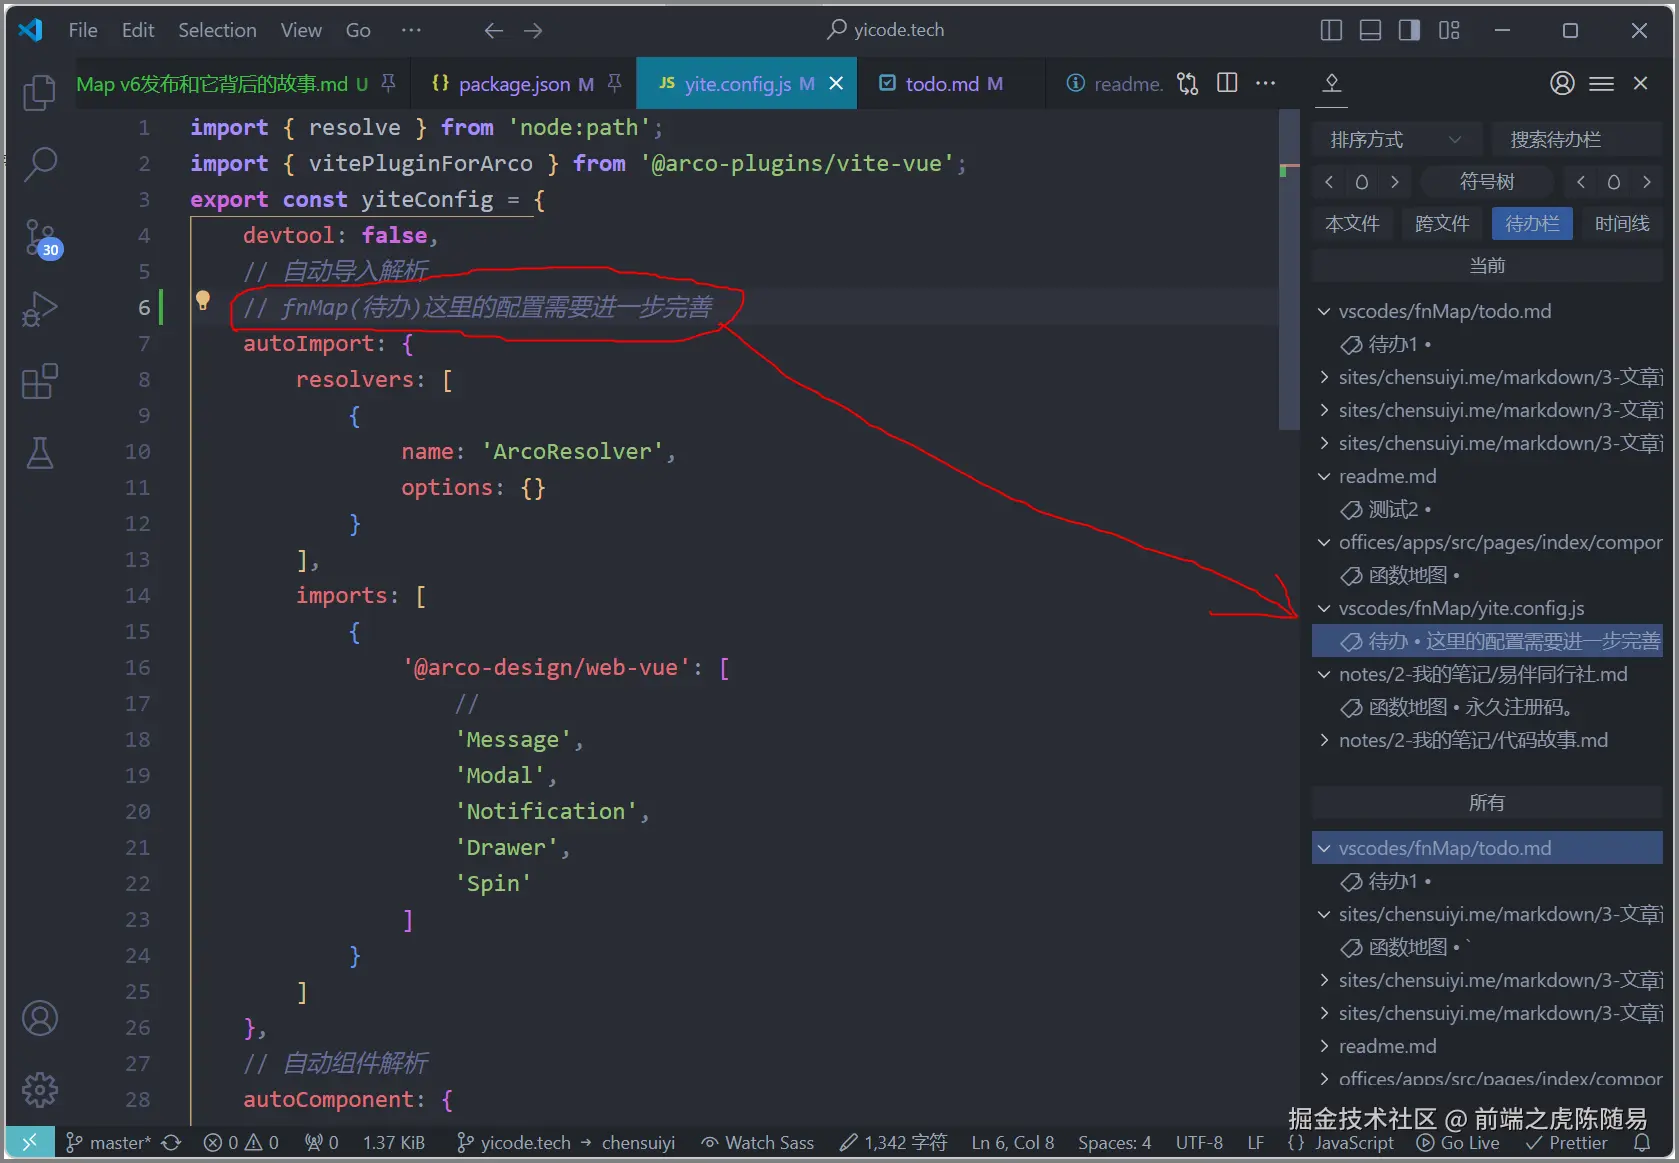Switch to the readme editor tab
The width and height of the screenshot is (1679, 1163).
click(x=1113, y=84)
